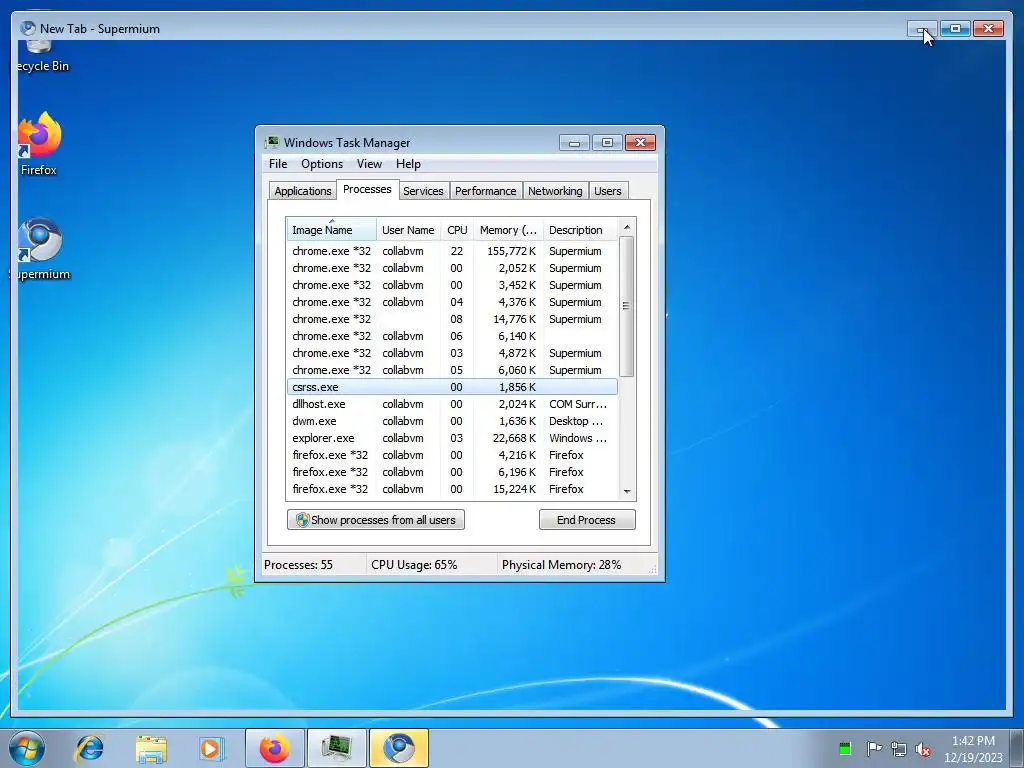Click the process list scrollbar thumb
The width and height of the screenshot is (1024, 768).
pos(626,306)
